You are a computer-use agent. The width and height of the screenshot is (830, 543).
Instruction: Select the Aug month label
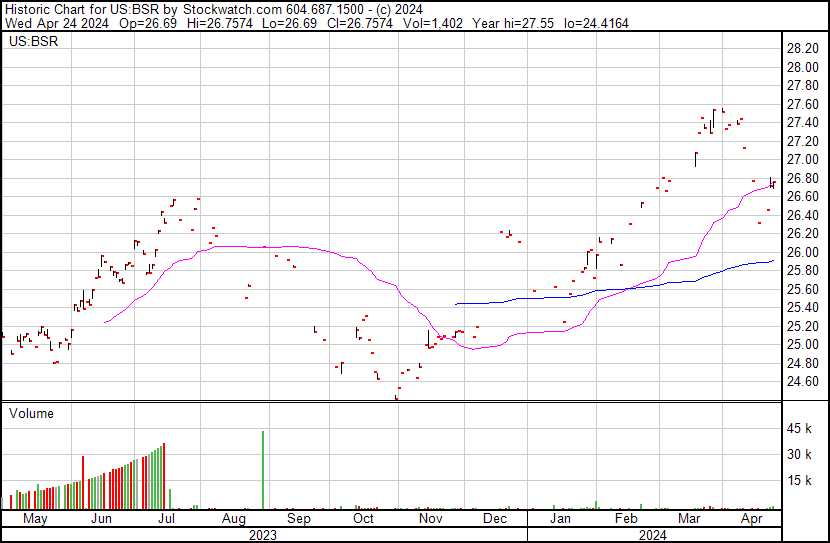pos(233,519)
